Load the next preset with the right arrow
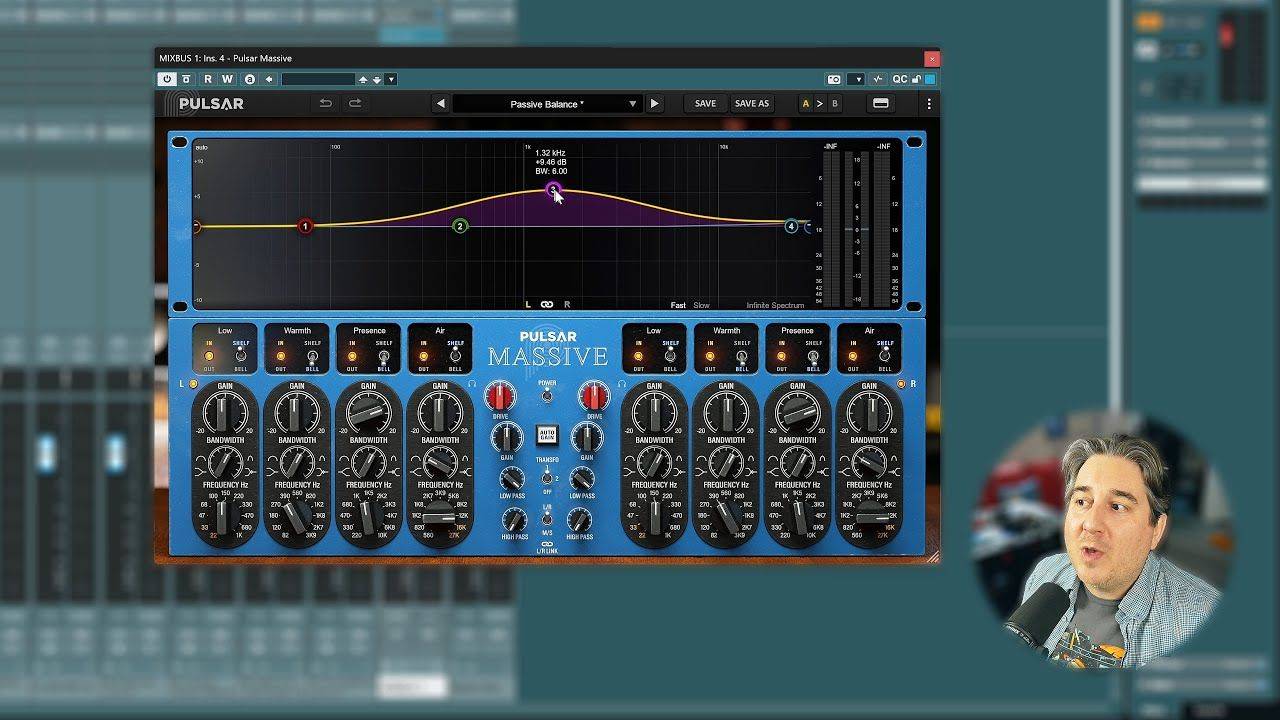 655,103
